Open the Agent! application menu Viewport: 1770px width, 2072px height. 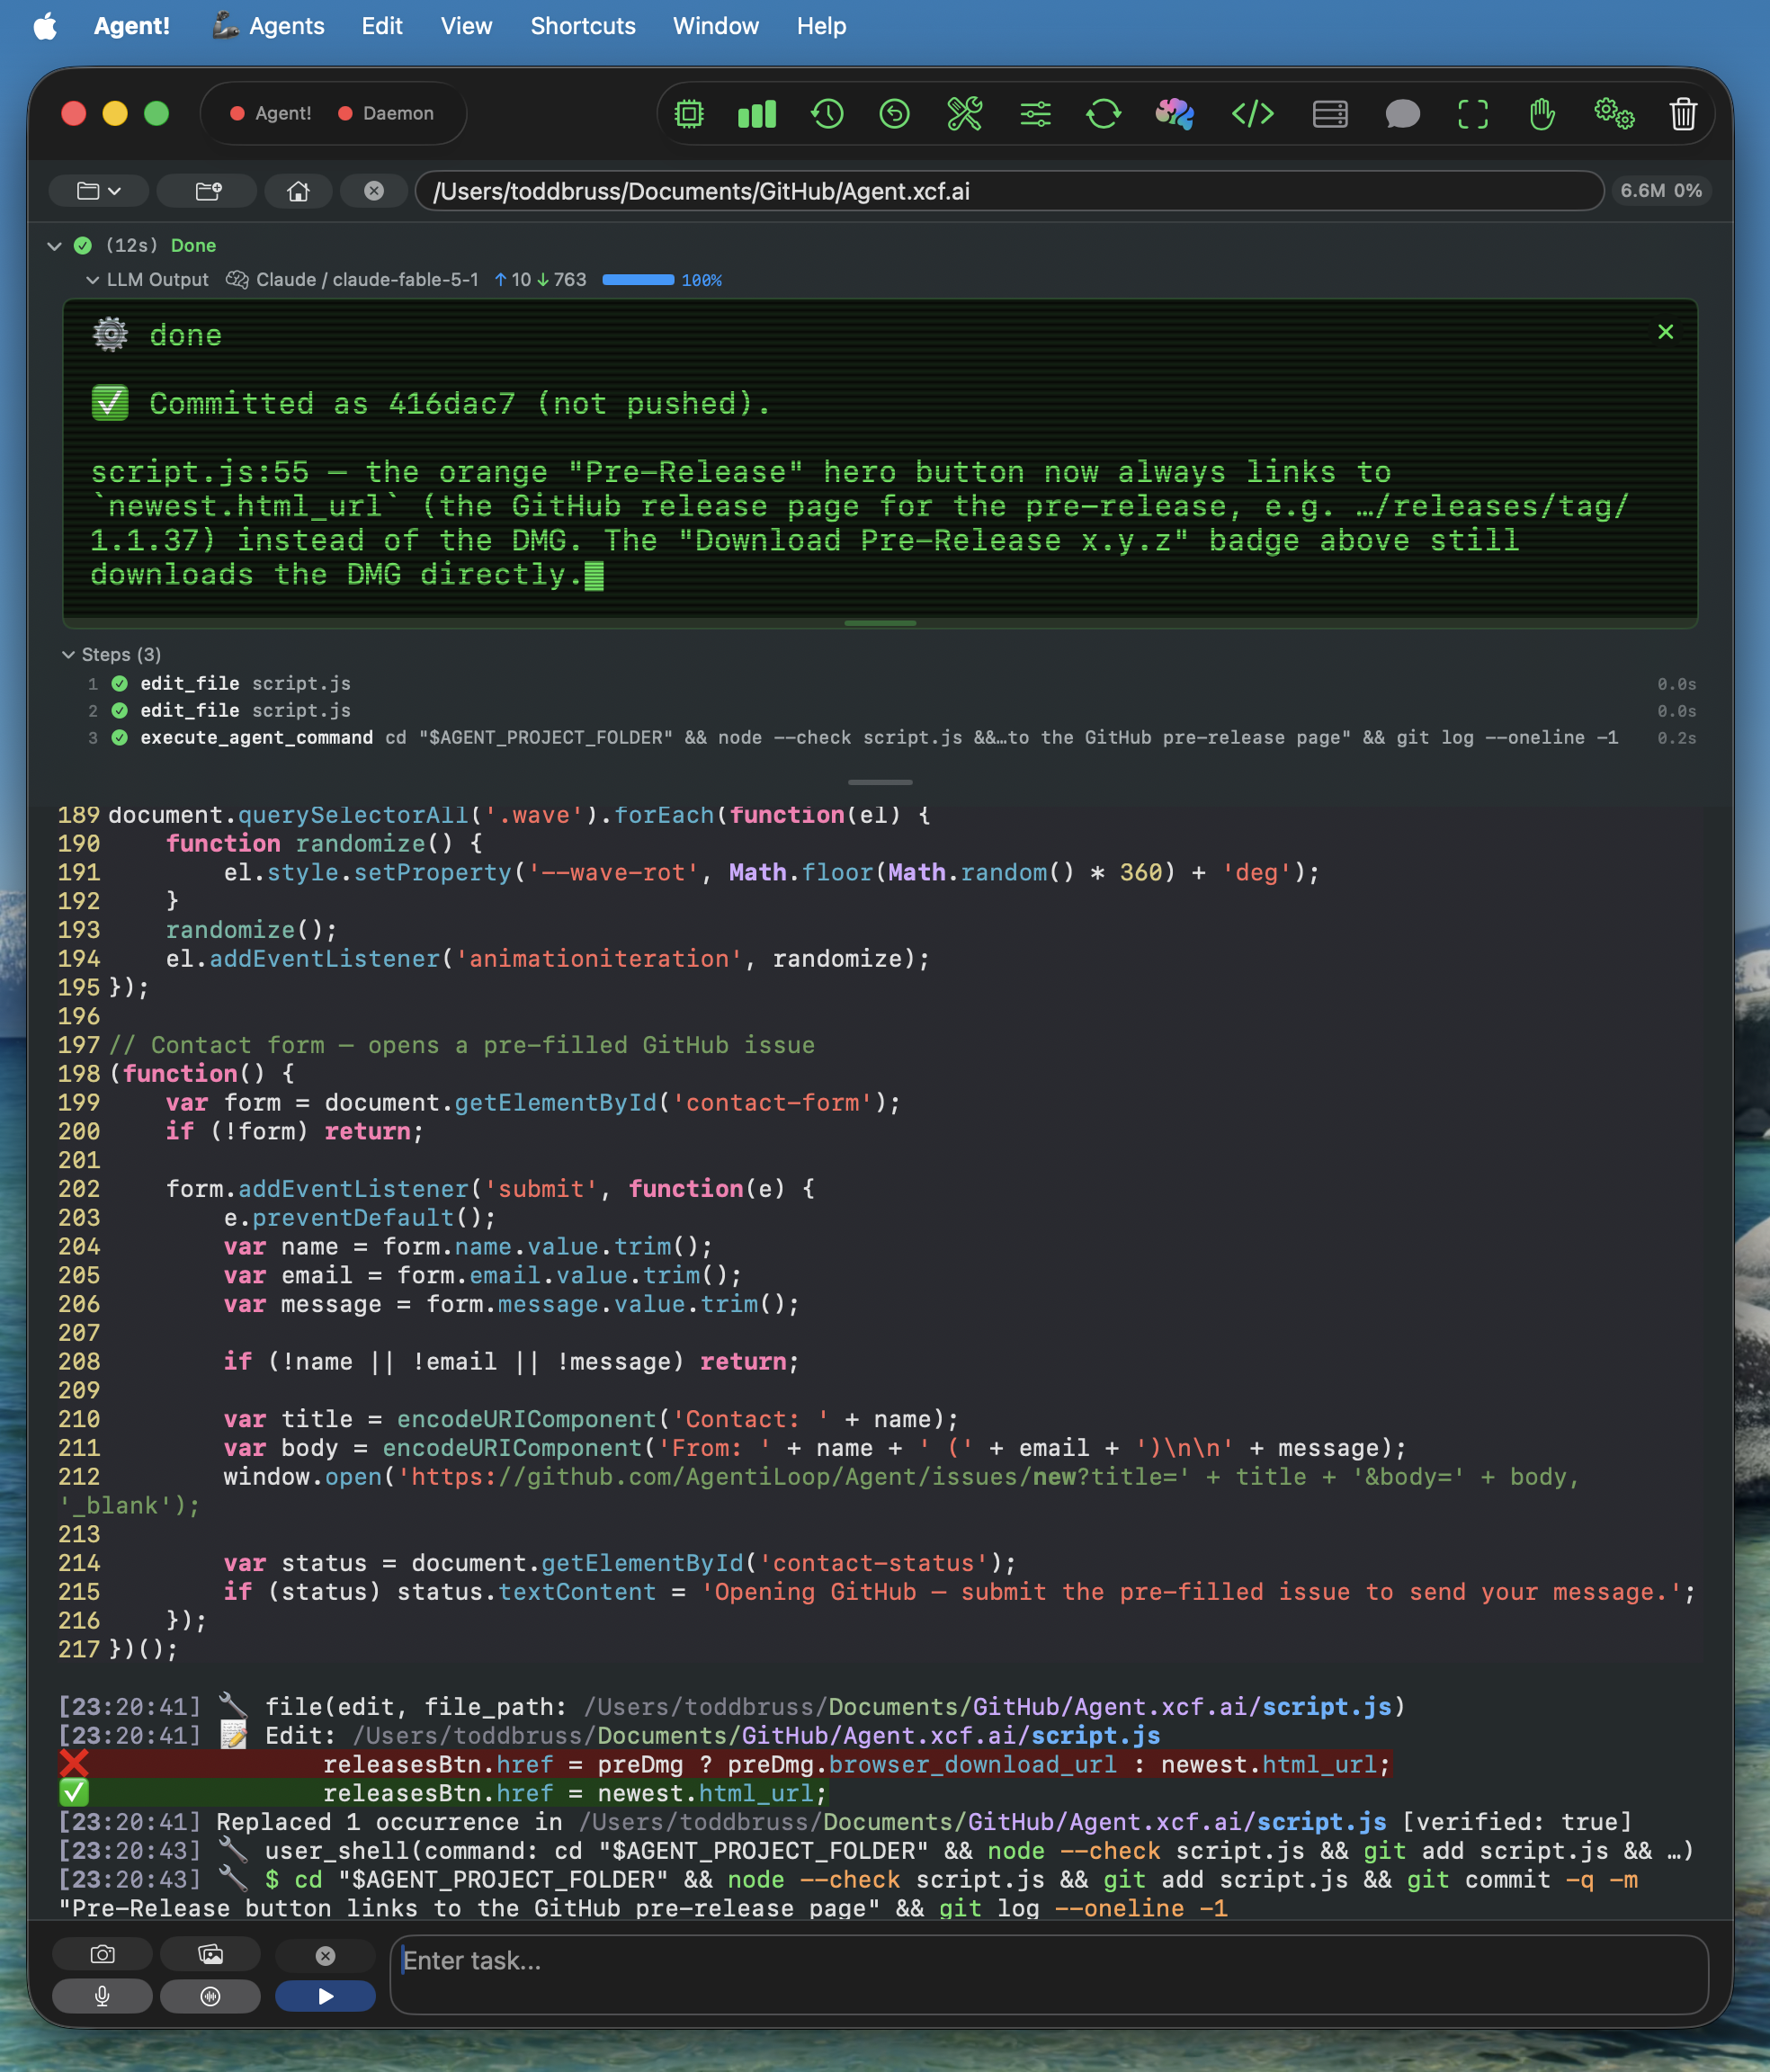132,26
